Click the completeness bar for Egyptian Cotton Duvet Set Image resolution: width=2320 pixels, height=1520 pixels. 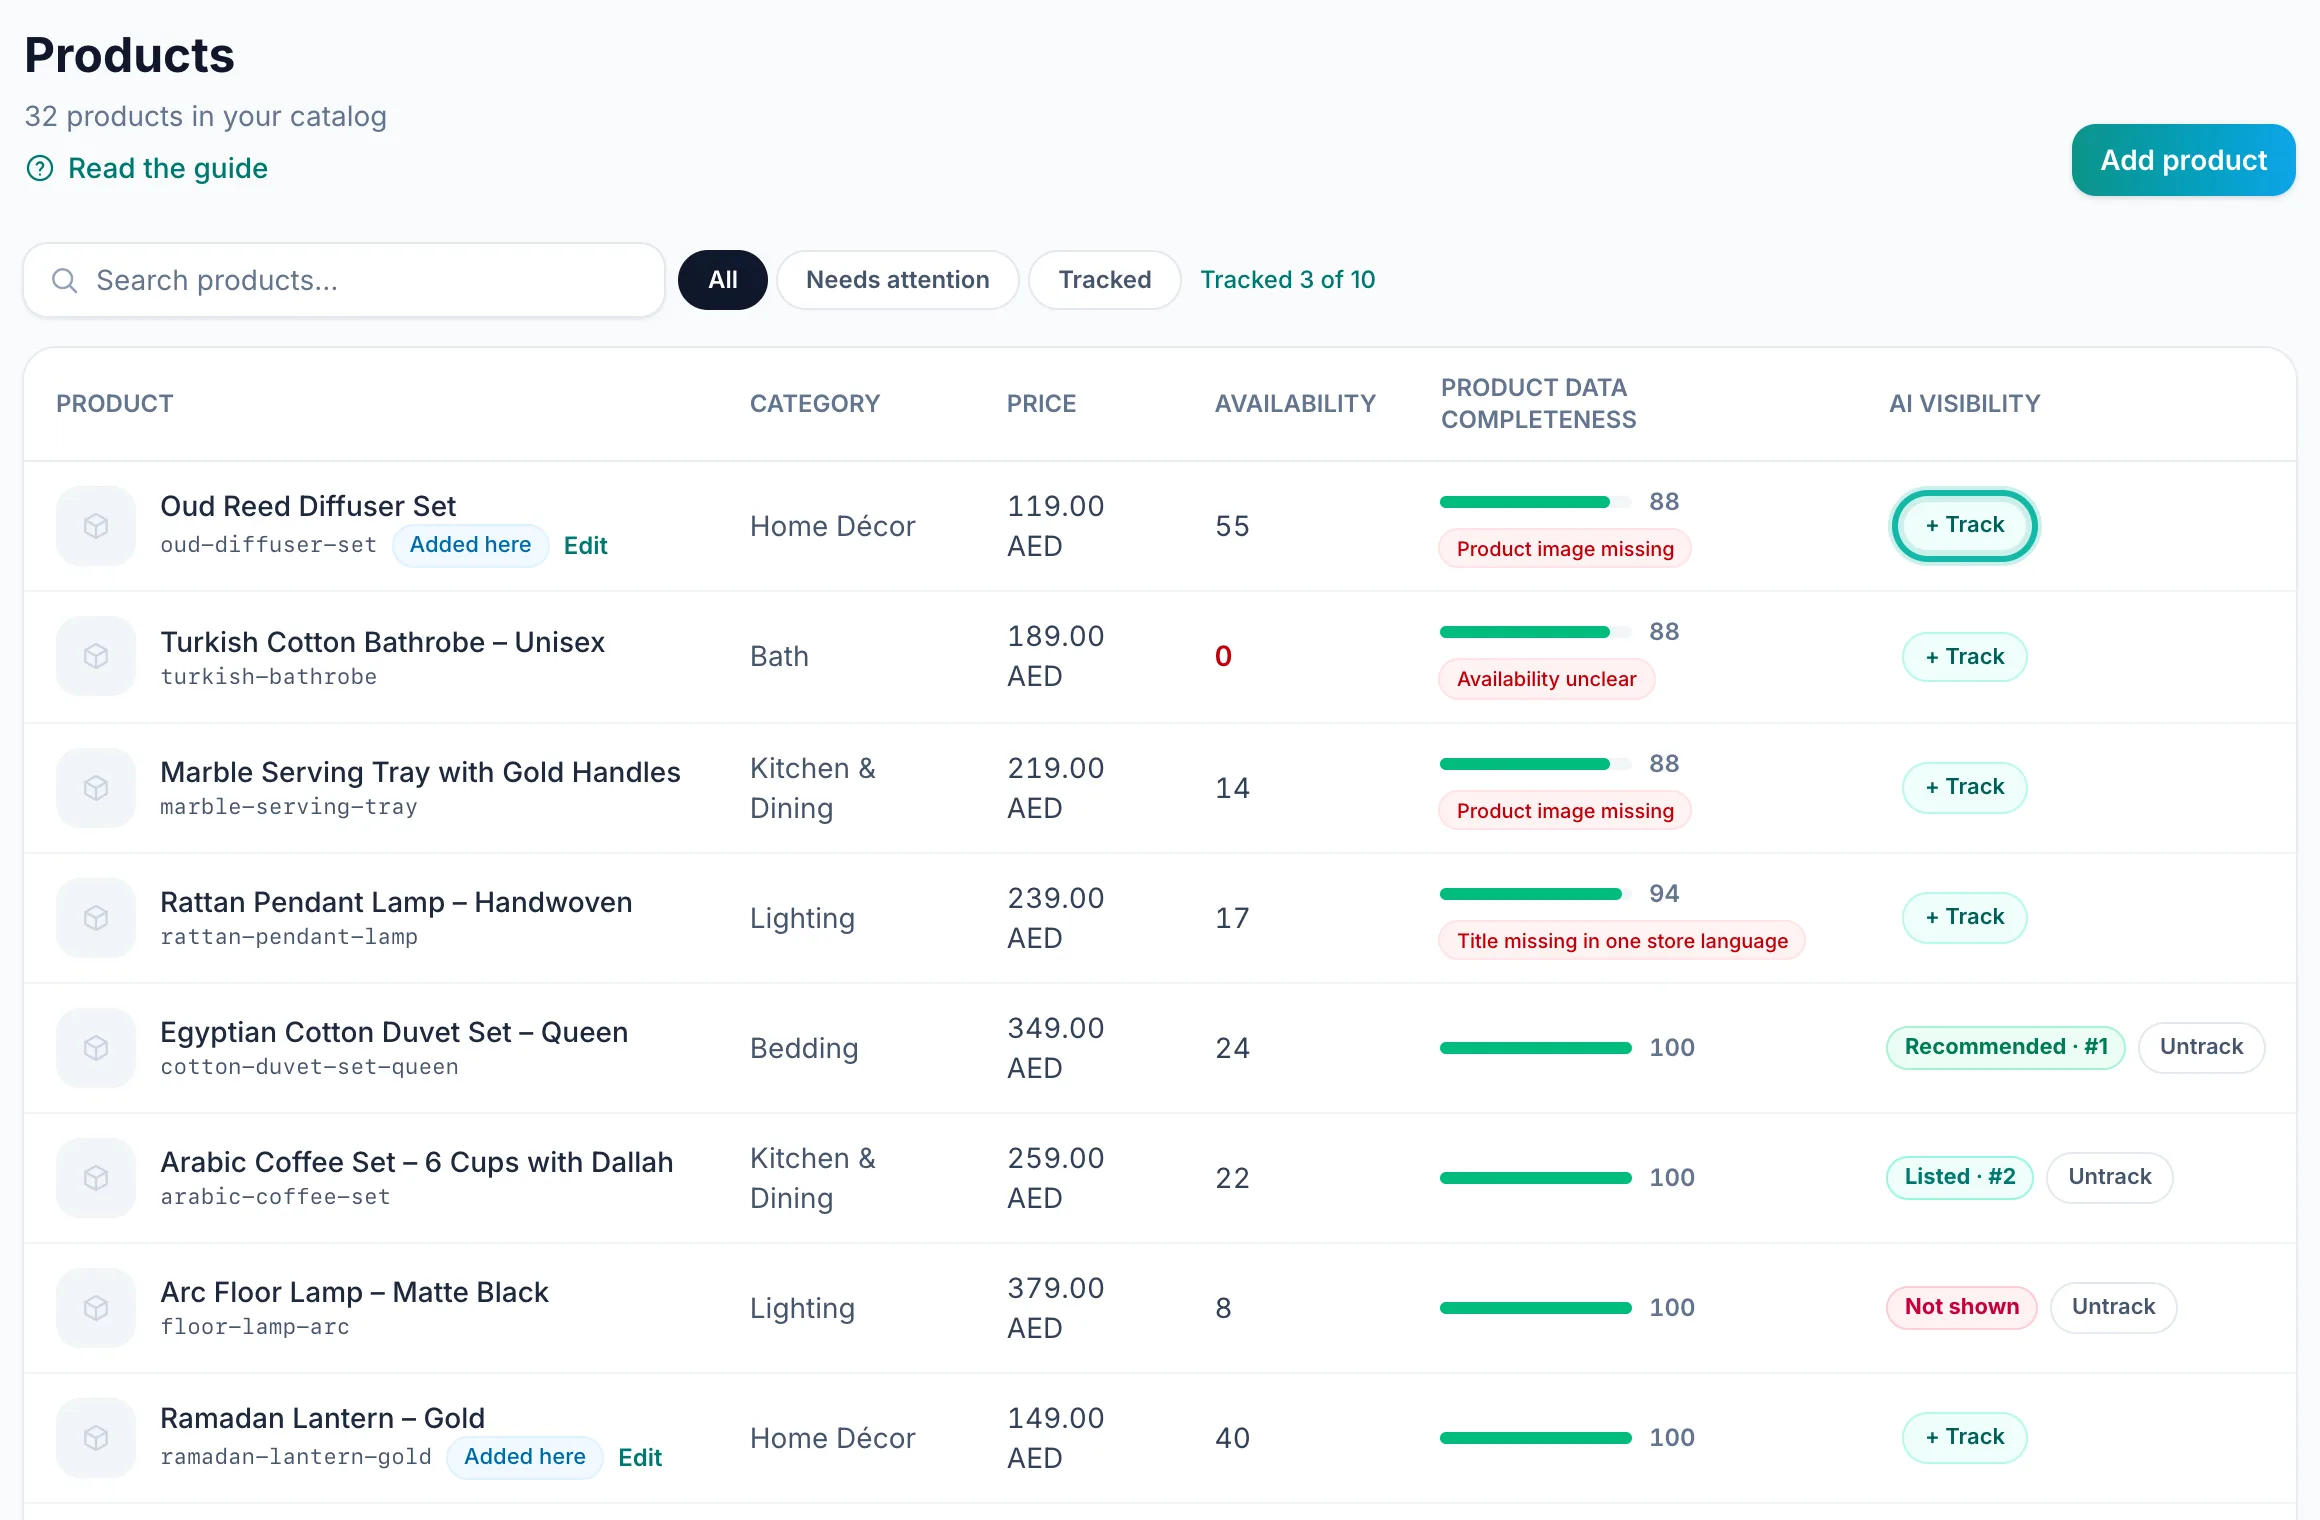tap(1536, 1048)
